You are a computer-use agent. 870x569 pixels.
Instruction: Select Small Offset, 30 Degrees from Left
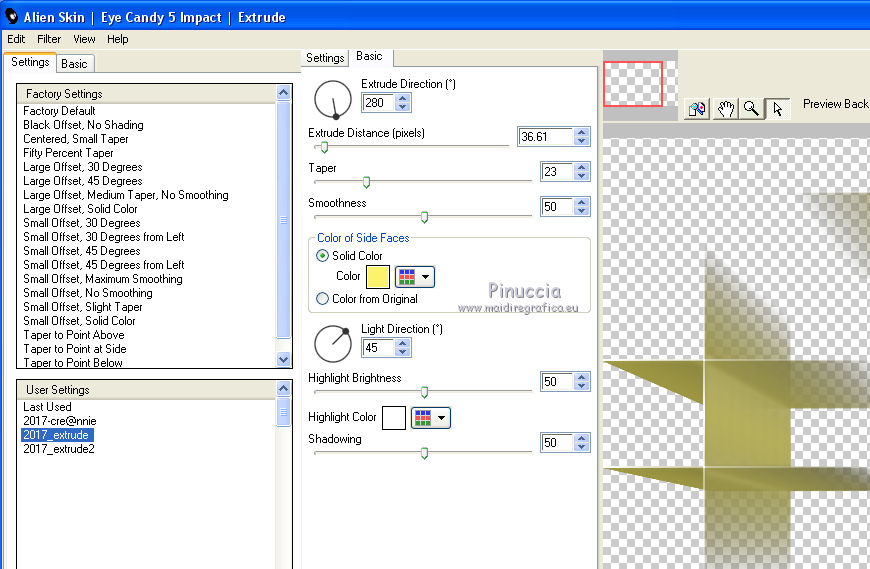(104, 237)
